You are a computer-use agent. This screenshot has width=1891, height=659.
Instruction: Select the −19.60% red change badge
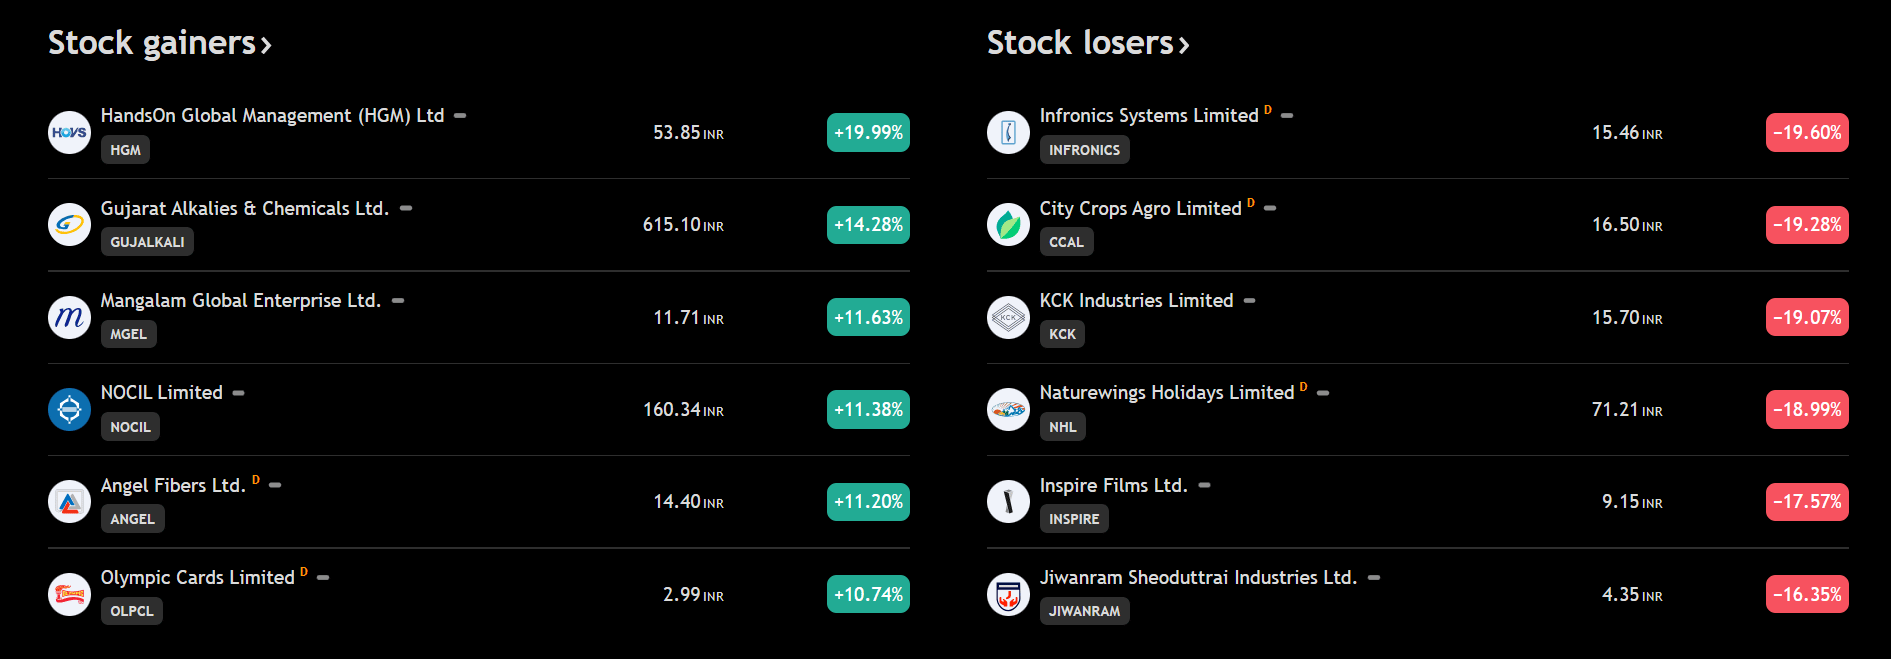point(1807,132)
